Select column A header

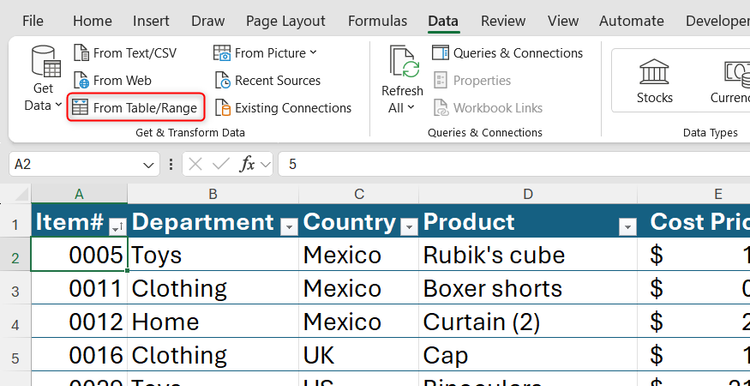pos(79,194)
